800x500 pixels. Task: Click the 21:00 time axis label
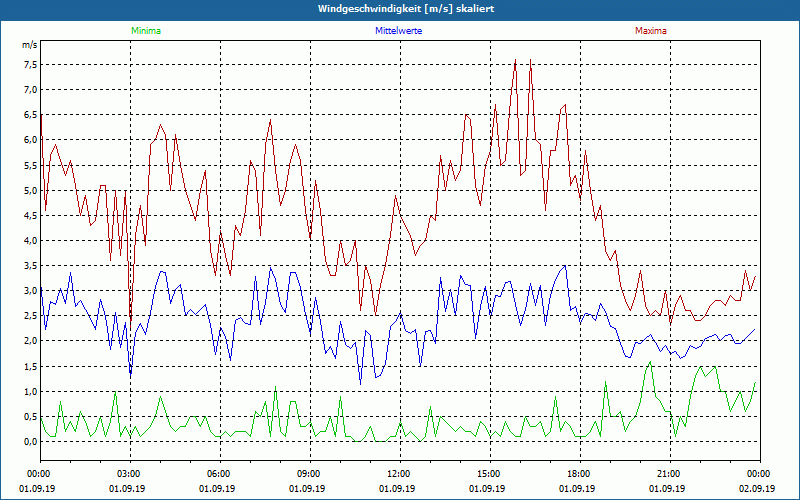point(670,474)
